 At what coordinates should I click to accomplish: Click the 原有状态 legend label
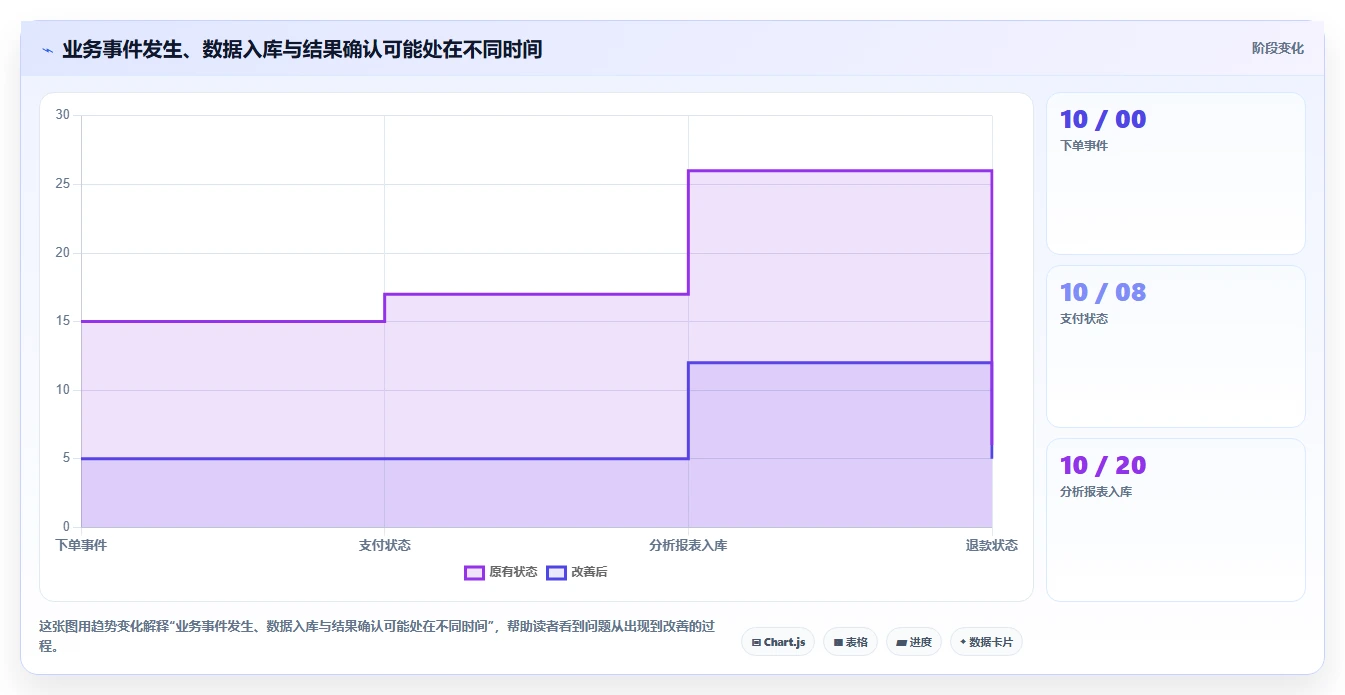pyautogui.click(x=513, y=572)
